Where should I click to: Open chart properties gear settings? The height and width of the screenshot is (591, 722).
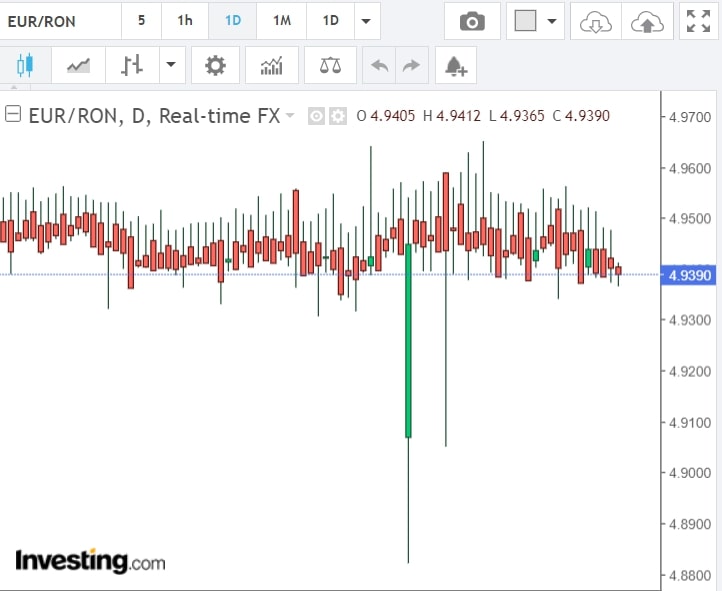[x=215, y=66]
